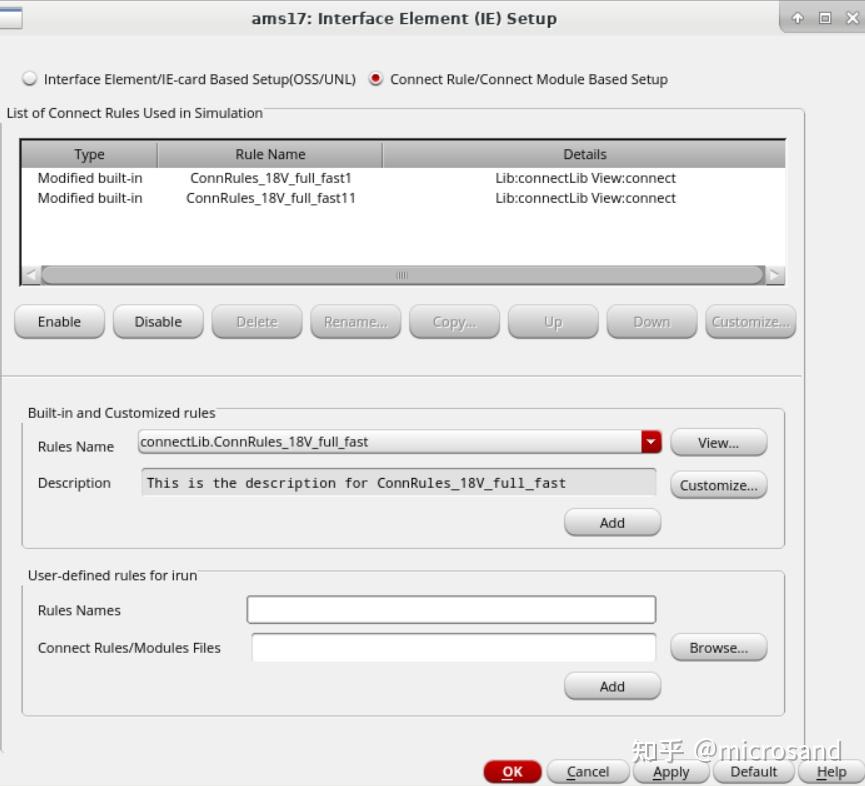Click the window shade up-arrow icon in title bar
Screen dimensions: 865x786
coord(798,18)
